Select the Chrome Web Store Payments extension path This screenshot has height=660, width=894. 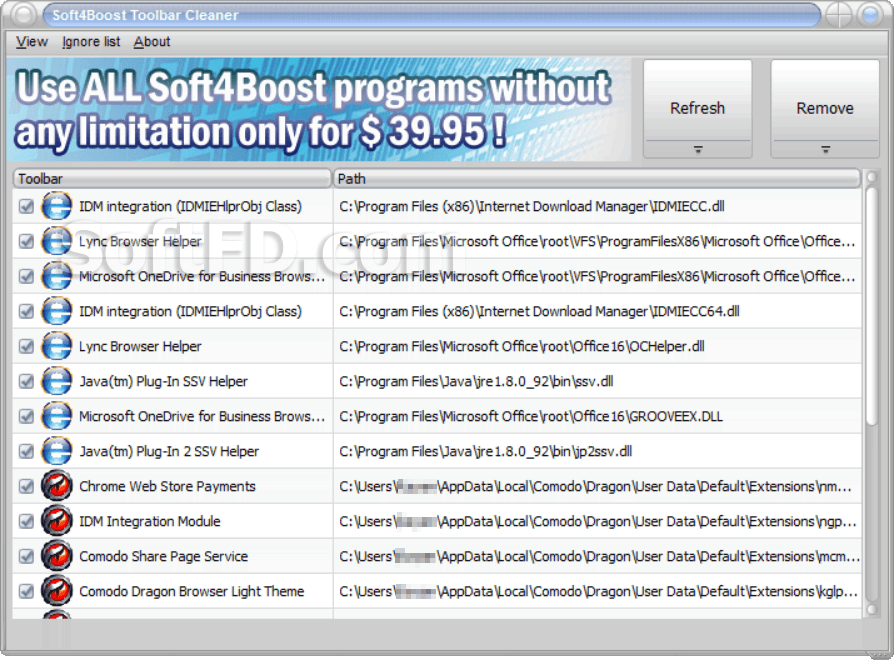pos(595,486)
